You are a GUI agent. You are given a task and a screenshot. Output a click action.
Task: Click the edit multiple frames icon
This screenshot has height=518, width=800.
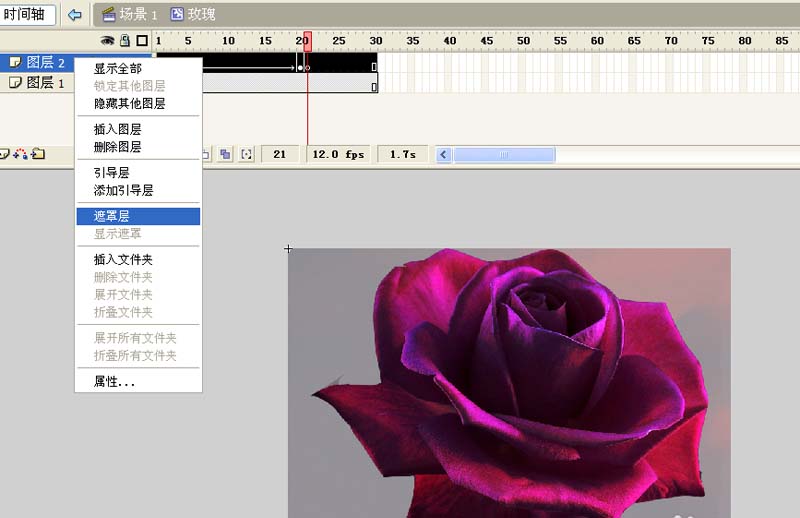(225, 154)
